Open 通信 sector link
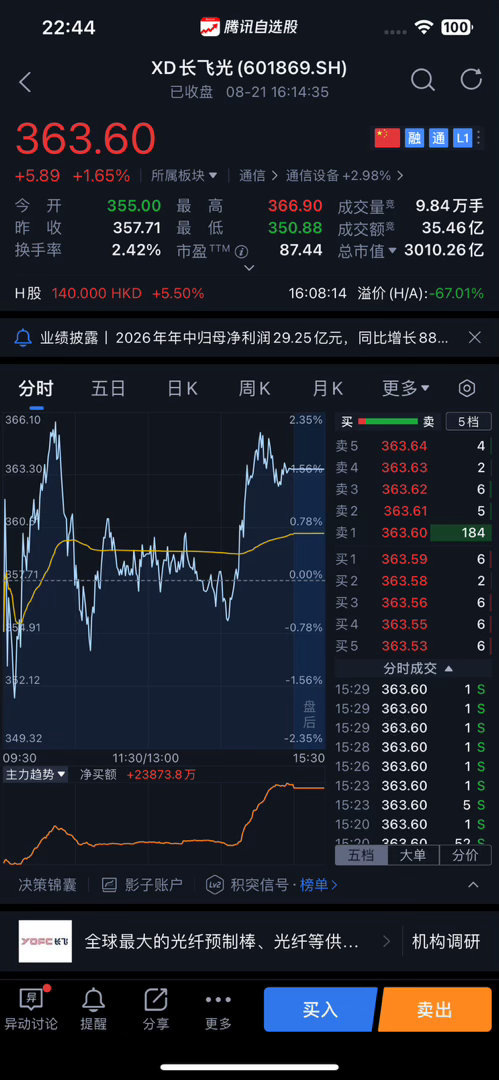 (256, 176)
